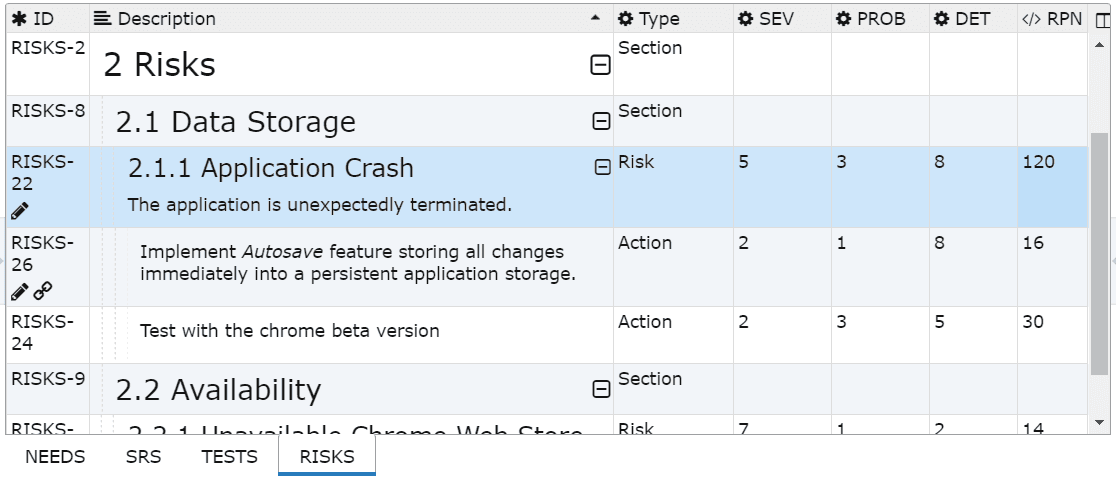Collapse the 2.2 Availability section

pyautogui.click(x=601, y=390)
